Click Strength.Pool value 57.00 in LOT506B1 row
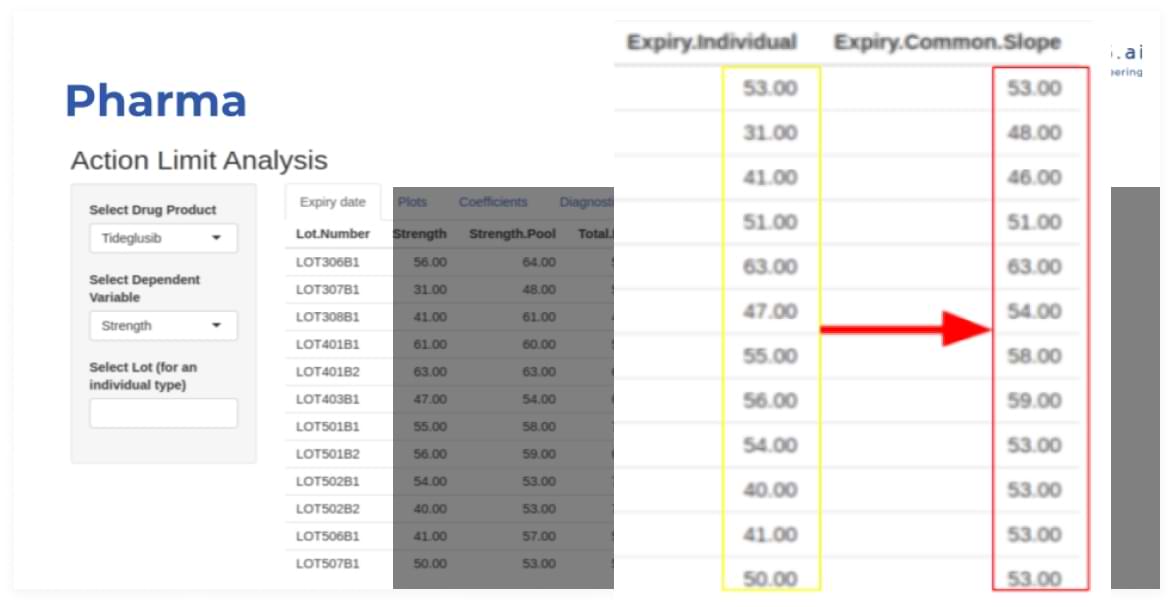The width and height of the screenshot is (1174, 607). (x=538, y=536)
